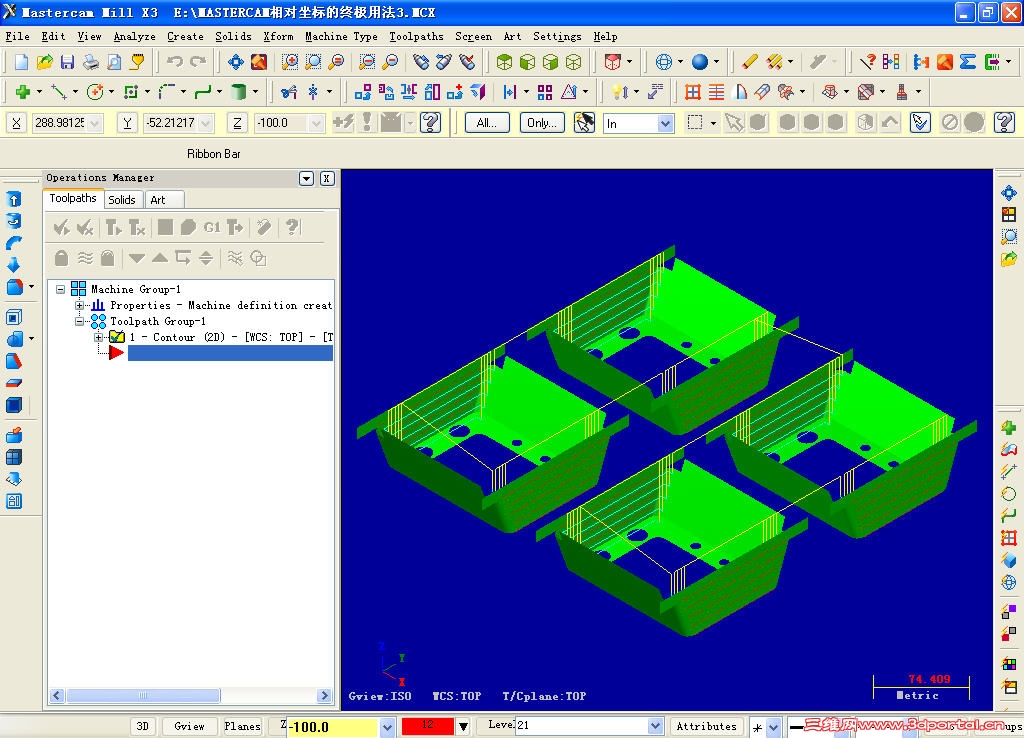Screen dimensions: 1024x738
Task: Click the Analyze question-mark arrow icon
Action: point(867,62)
